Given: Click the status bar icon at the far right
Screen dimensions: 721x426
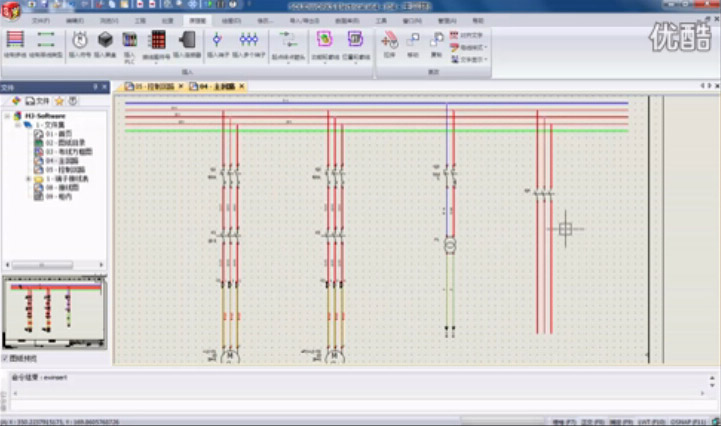Looking at the screenshot, I should click(x=715, y=421).
